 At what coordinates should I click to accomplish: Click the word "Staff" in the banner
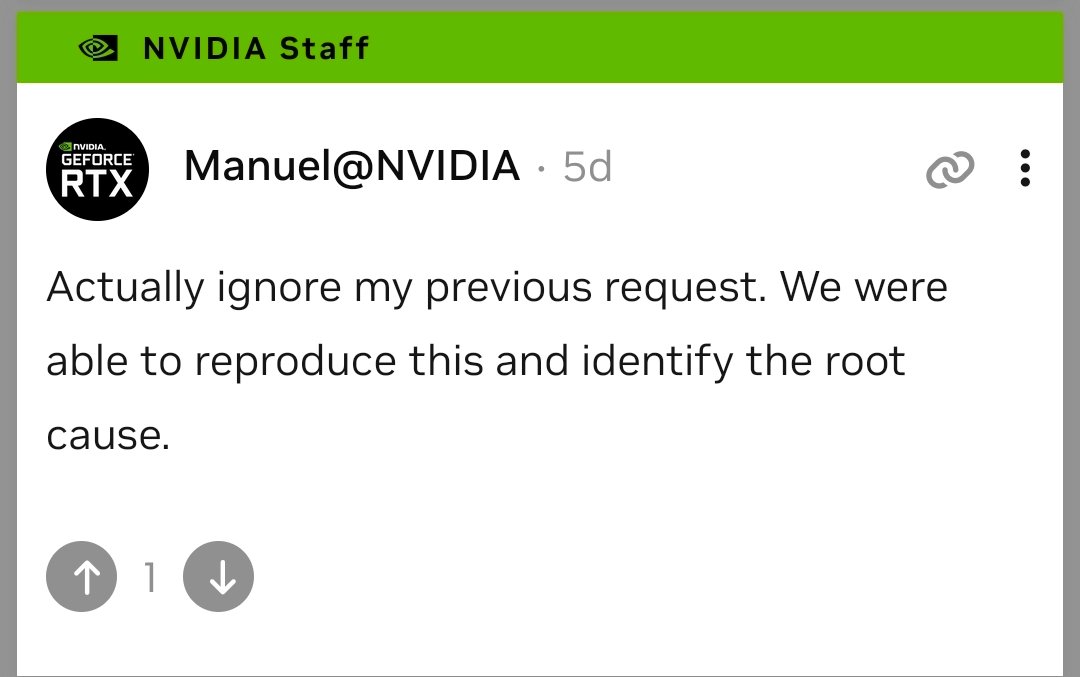tap(324, 48)
